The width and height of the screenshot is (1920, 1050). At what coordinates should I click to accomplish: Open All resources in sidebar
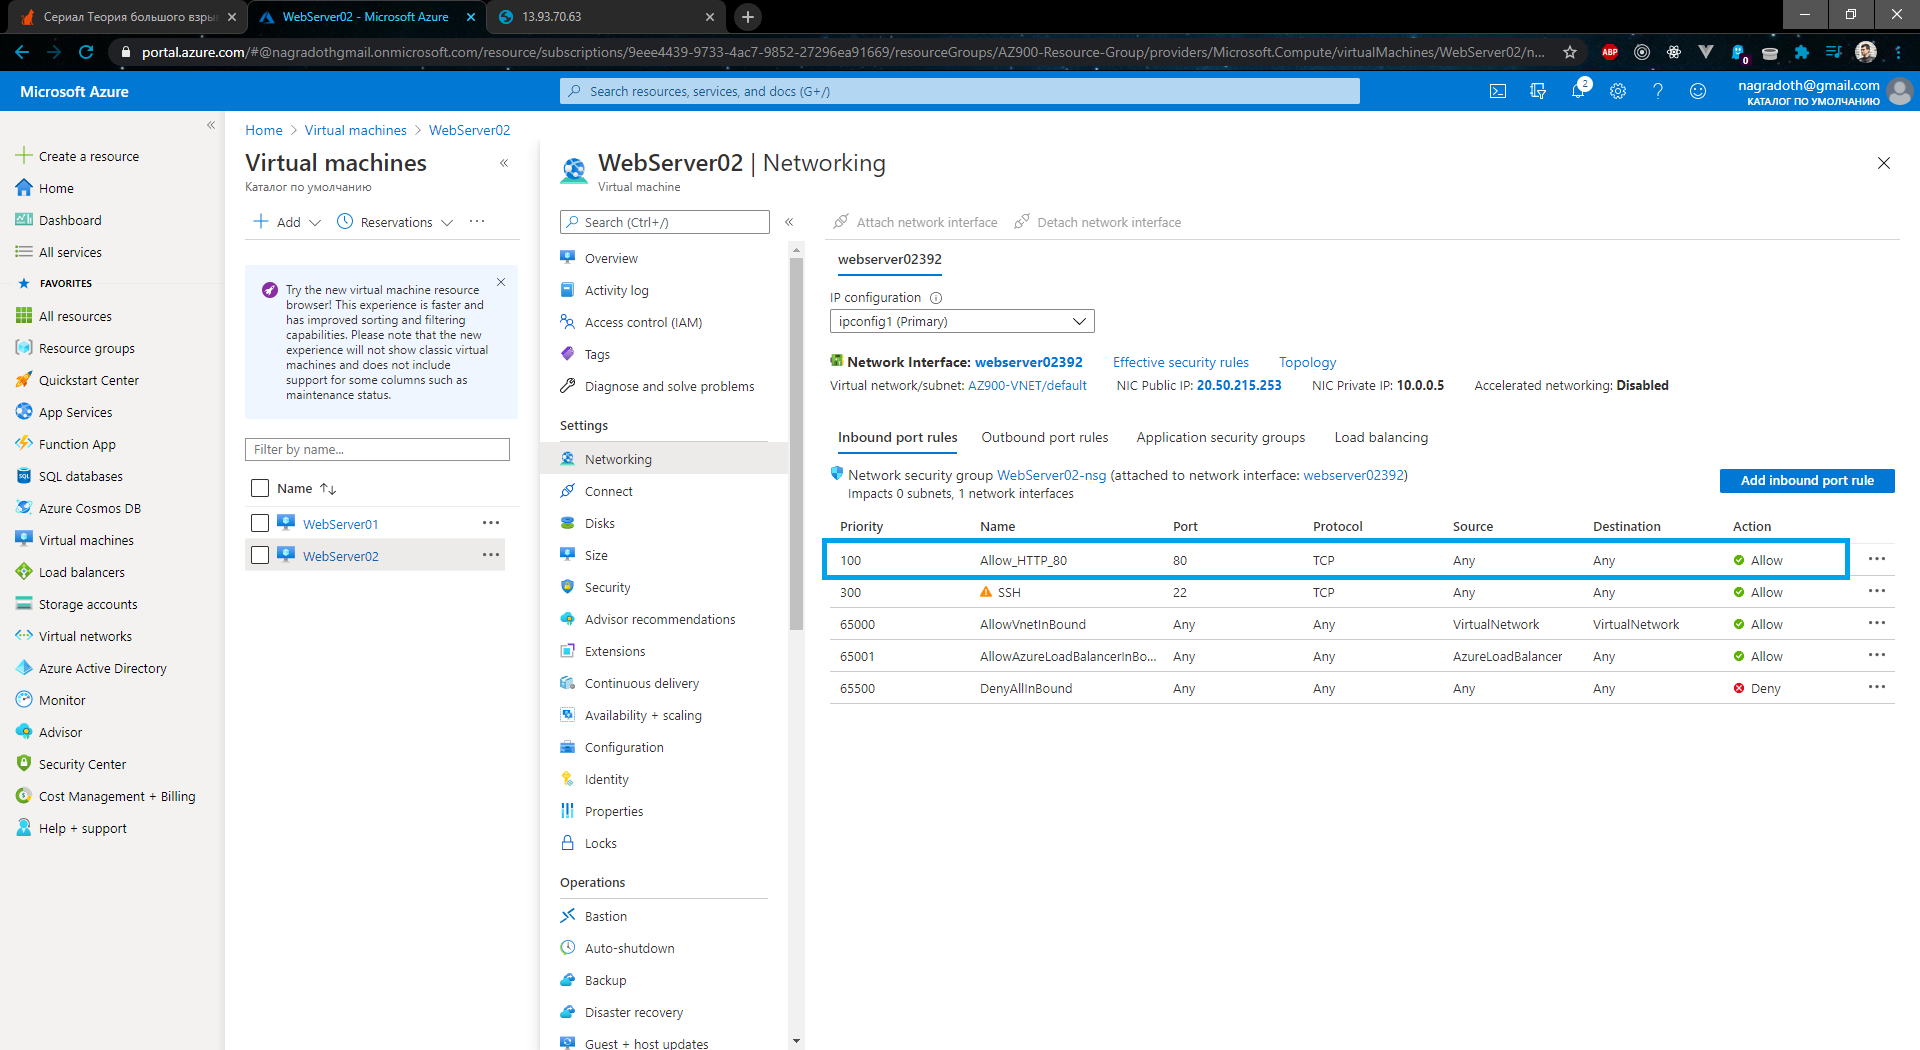[75, 316]
